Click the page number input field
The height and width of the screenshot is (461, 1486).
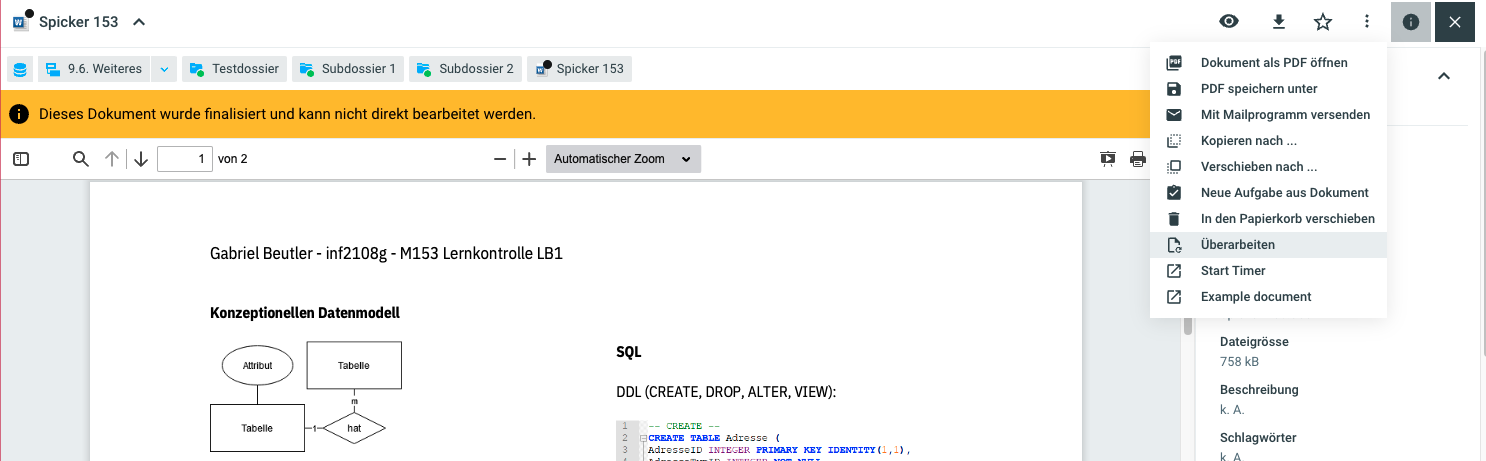click(x=185, y=159)
